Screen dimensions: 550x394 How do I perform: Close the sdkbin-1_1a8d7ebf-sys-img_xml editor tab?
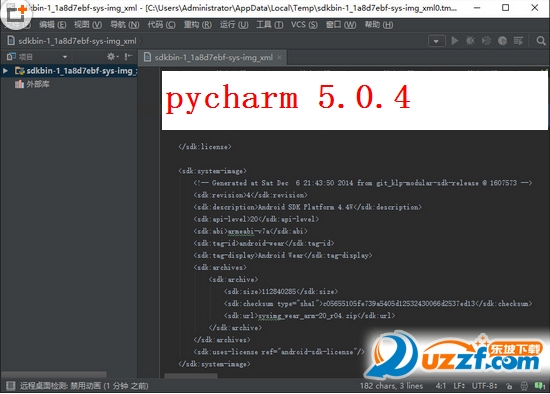[279, 58]
